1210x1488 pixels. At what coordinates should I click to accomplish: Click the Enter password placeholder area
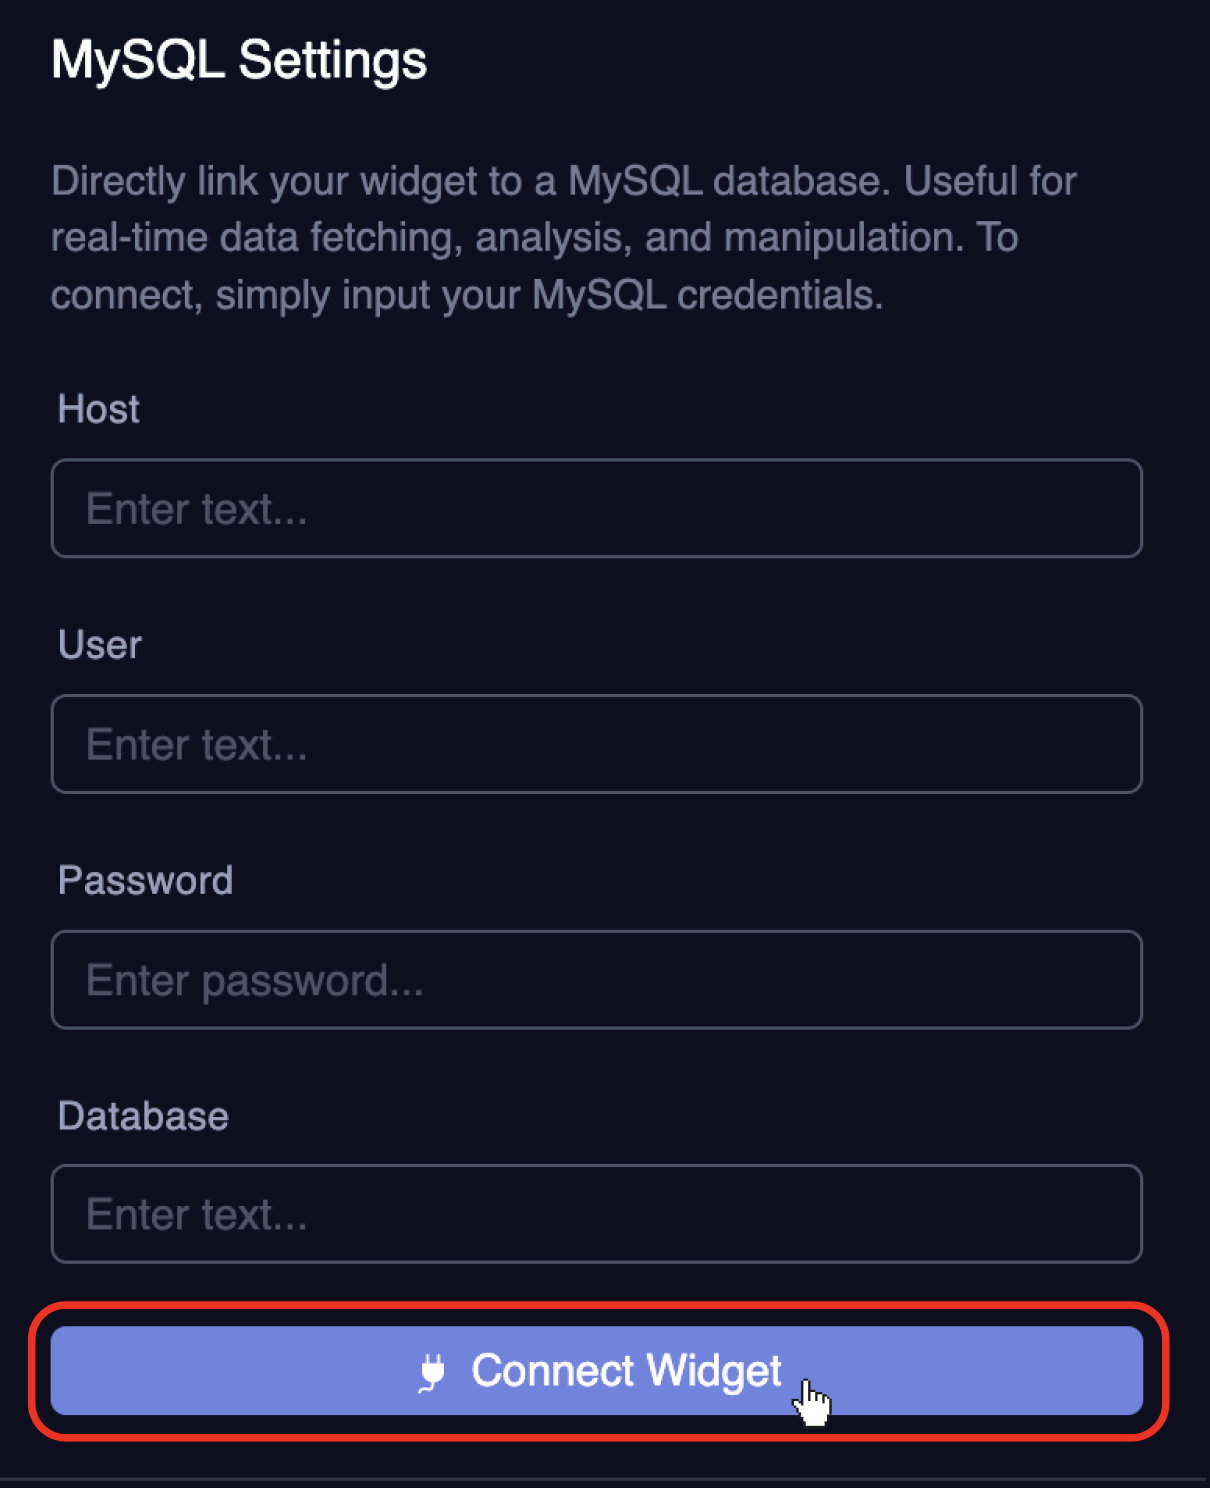pos(255,979)
